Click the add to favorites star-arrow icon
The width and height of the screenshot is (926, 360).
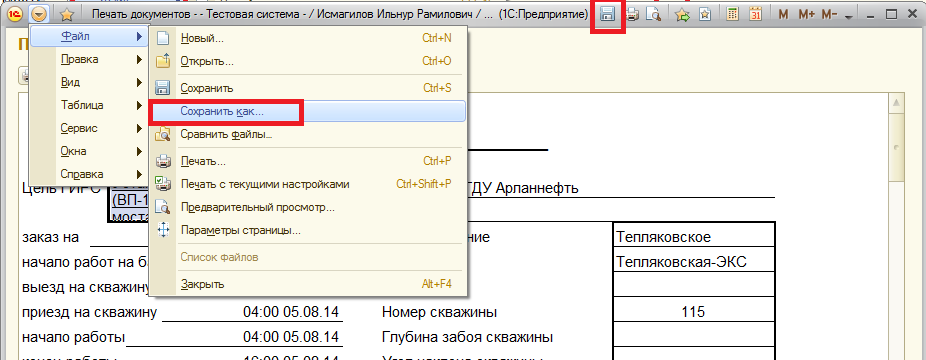[683, 15]
